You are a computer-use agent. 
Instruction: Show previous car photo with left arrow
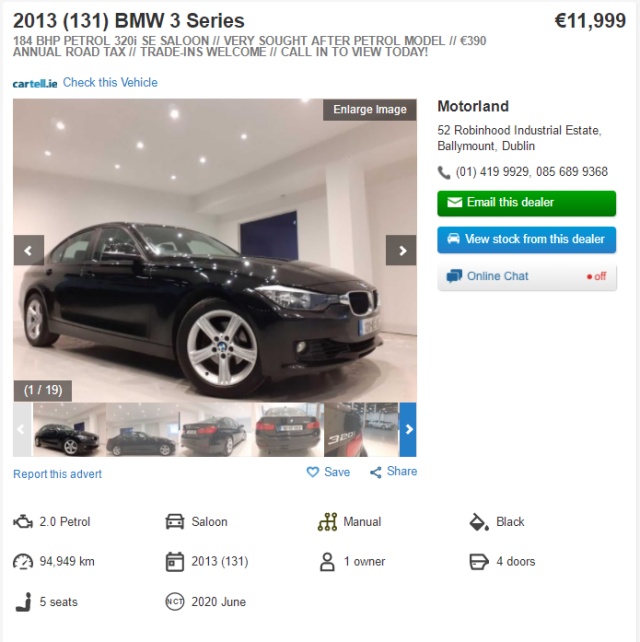pos(29,250)
